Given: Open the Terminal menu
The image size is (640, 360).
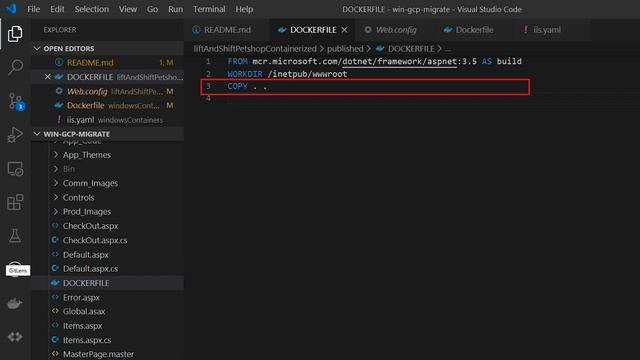Looking at the screenshot, I should [x=209, y=9].
